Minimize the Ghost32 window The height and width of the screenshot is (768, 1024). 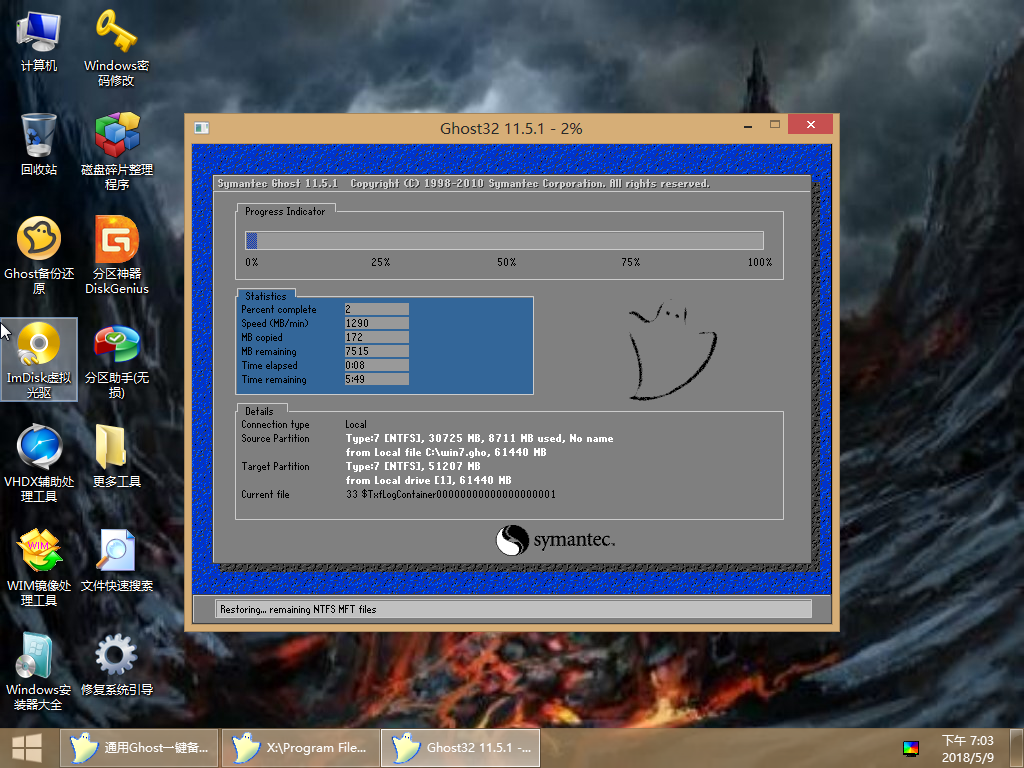[x=748, y=125]
